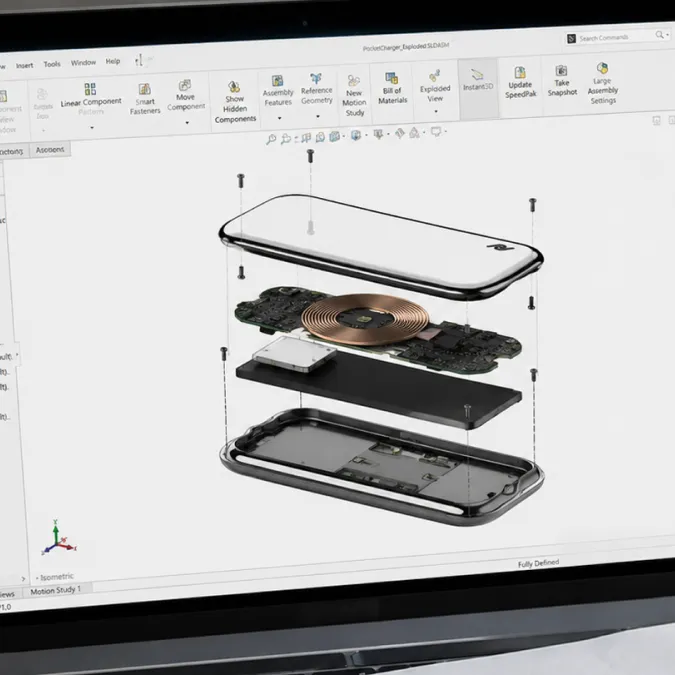This screenshot has height=675, width=675.
Task: Expand the Exploded View dropdown arrow
Action: (x=436, y=111)
